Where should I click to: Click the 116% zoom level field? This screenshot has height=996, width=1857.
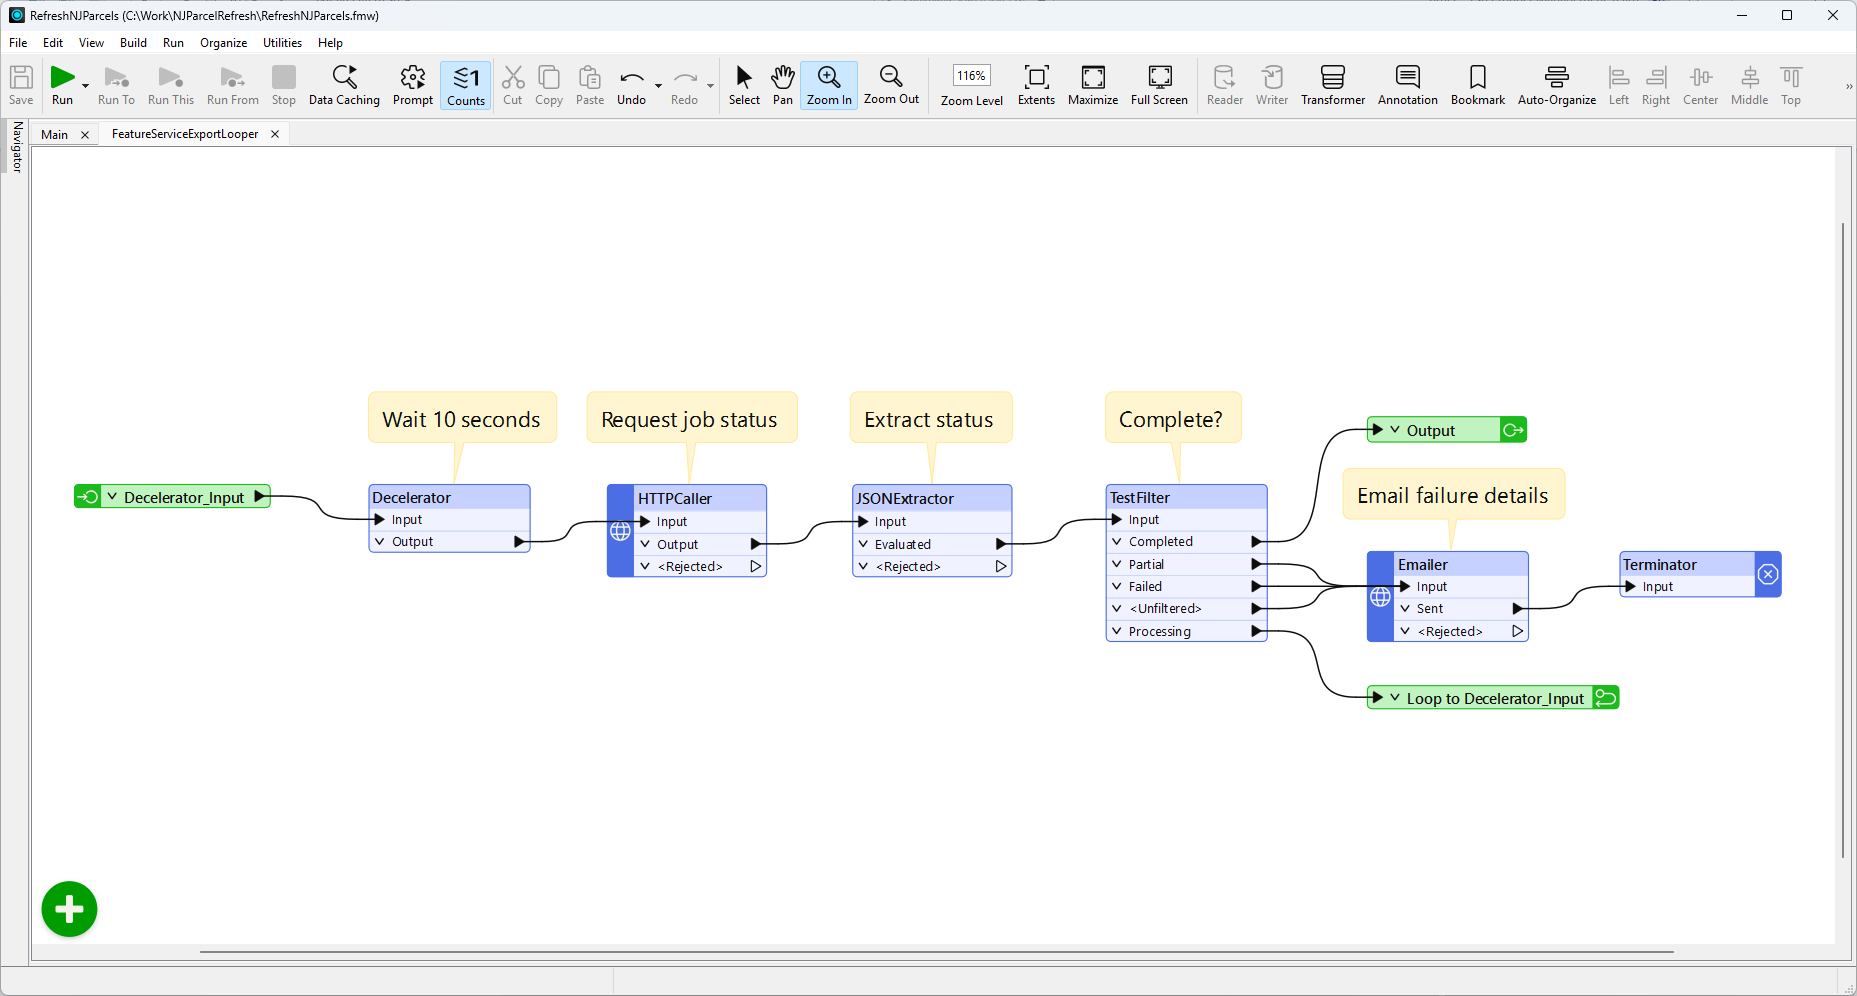971,76
